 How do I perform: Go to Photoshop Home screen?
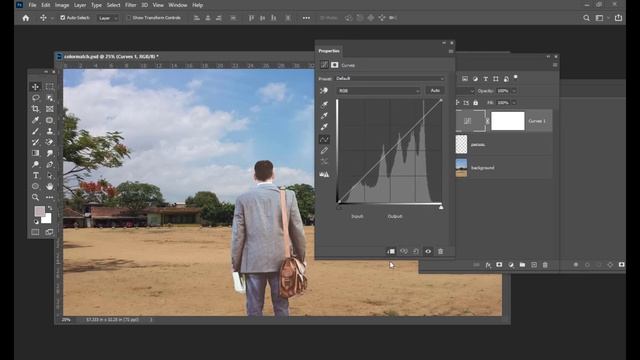click(26, 18)
